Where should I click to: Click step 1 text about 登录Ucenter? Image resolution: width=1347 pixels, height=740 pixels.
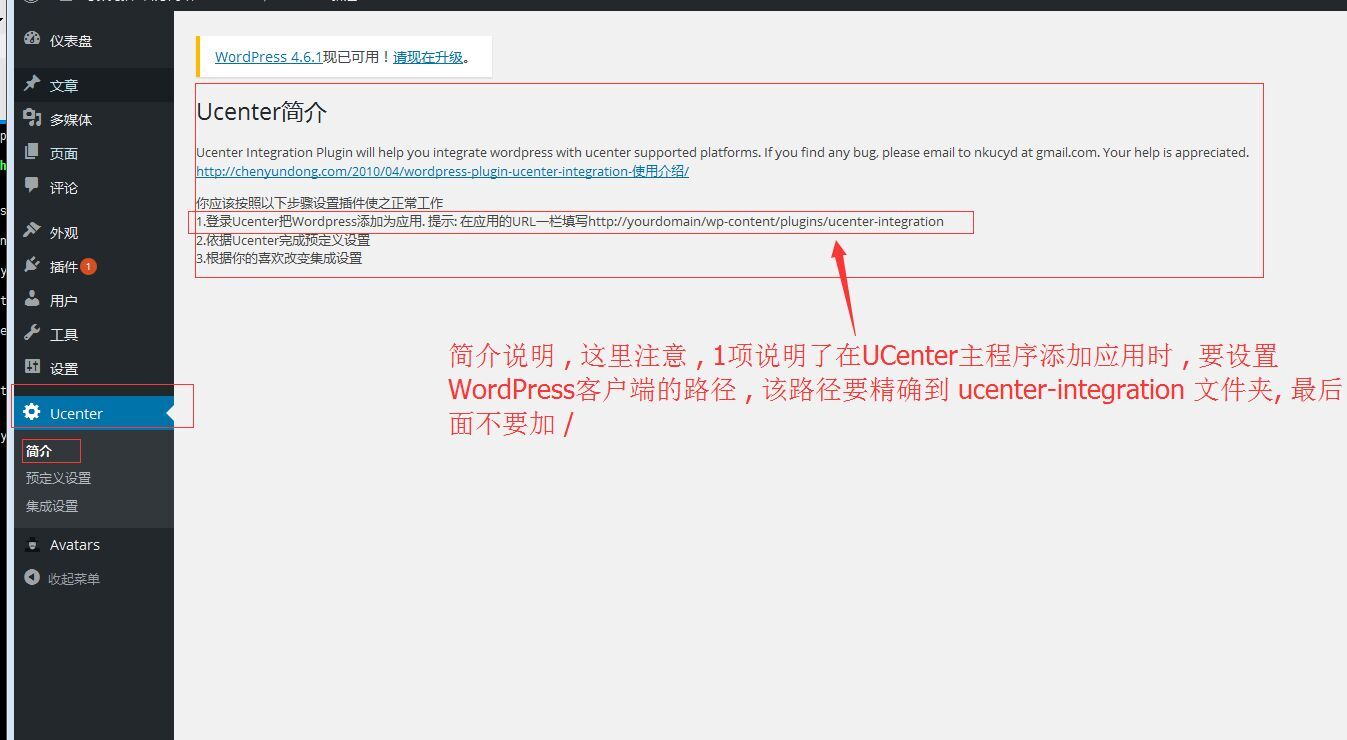pyautogui.click(x=570, y=221)
